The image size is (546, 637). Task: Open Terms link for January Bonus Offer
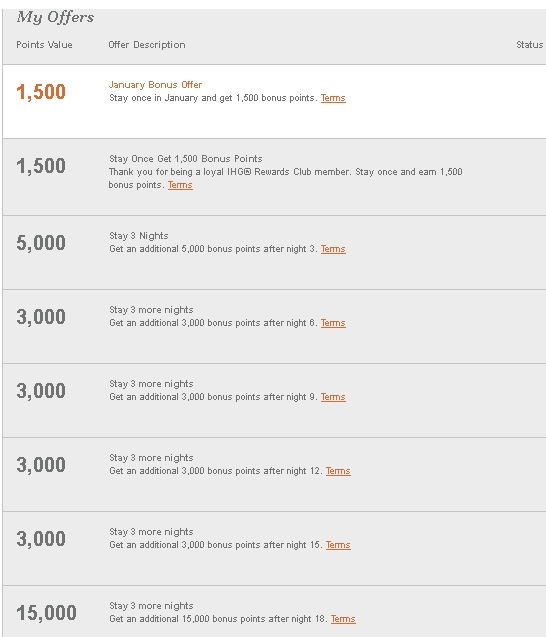click(x=333, y=98)
